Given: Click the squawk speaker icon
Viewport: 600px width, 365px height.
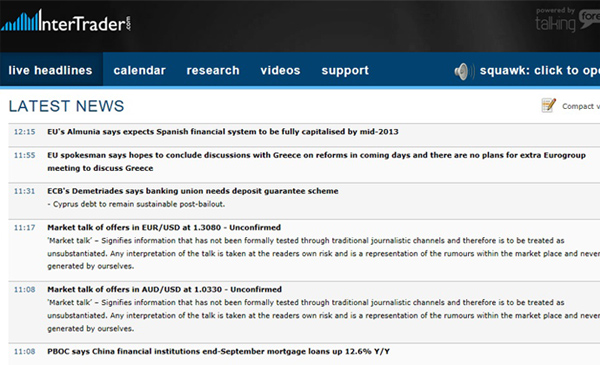Looking at the screenshot, I should 464,71.
